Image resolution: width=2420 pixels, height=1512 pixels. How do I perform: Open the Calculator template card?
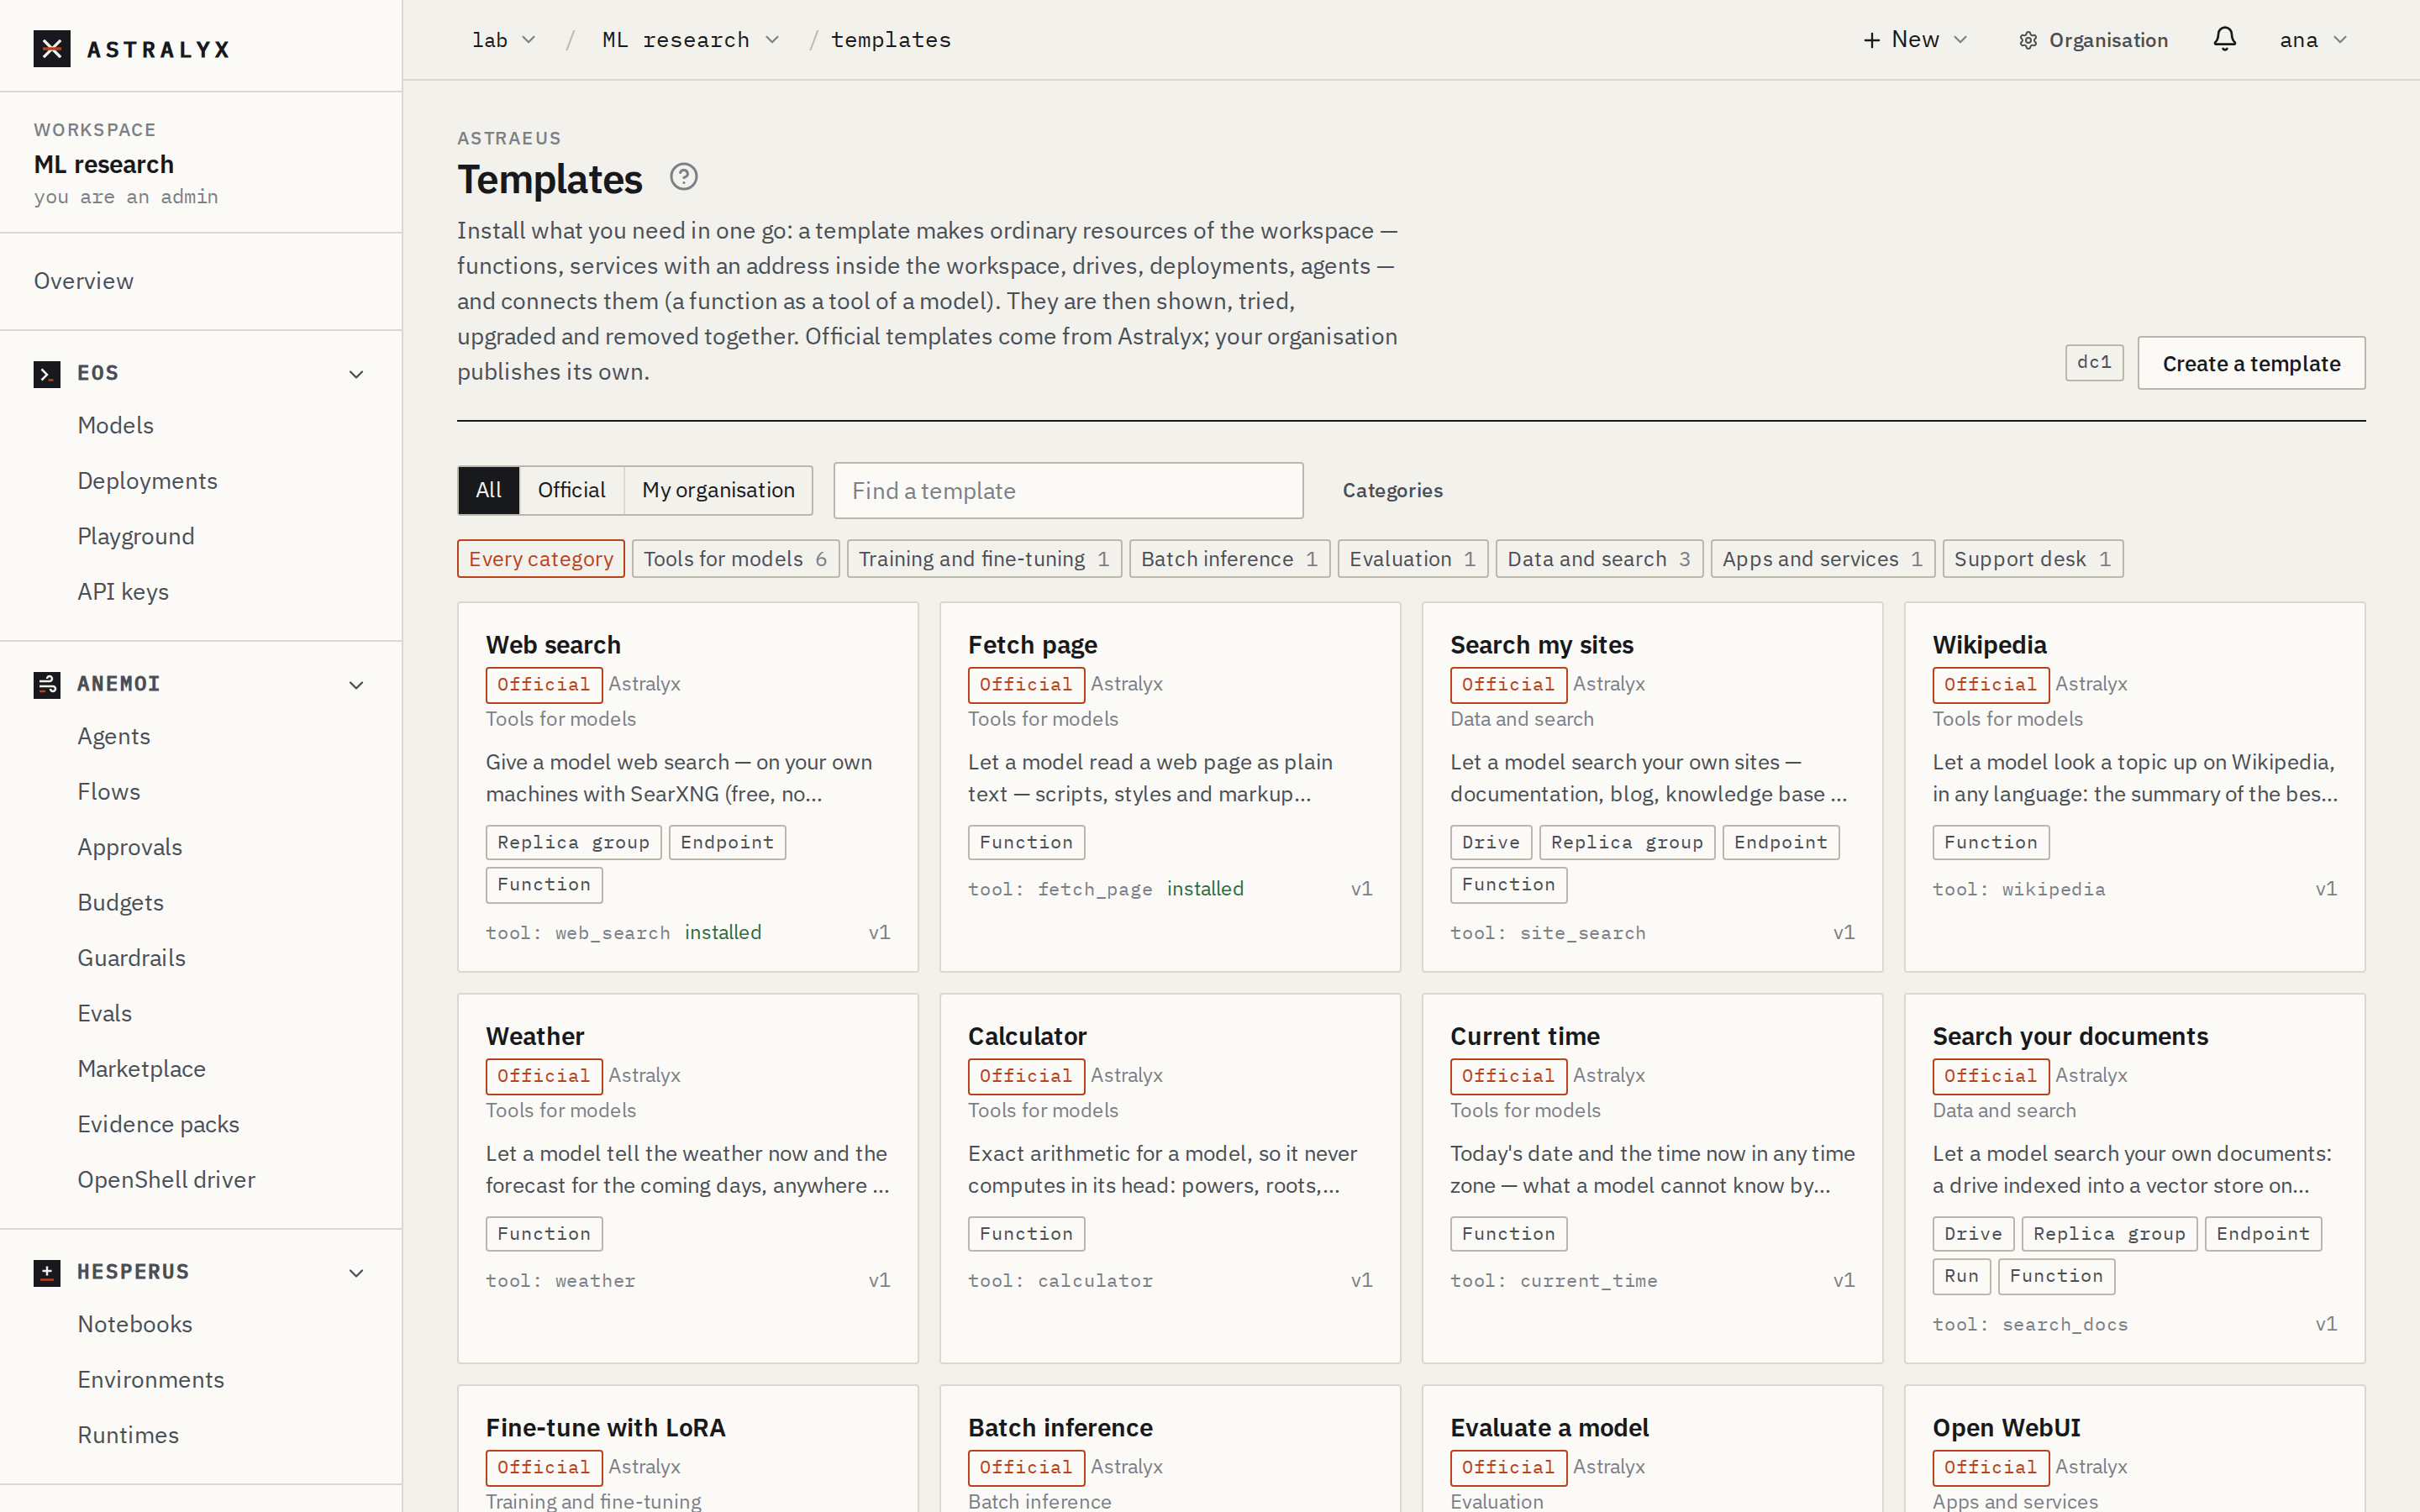(1170, 1178)
